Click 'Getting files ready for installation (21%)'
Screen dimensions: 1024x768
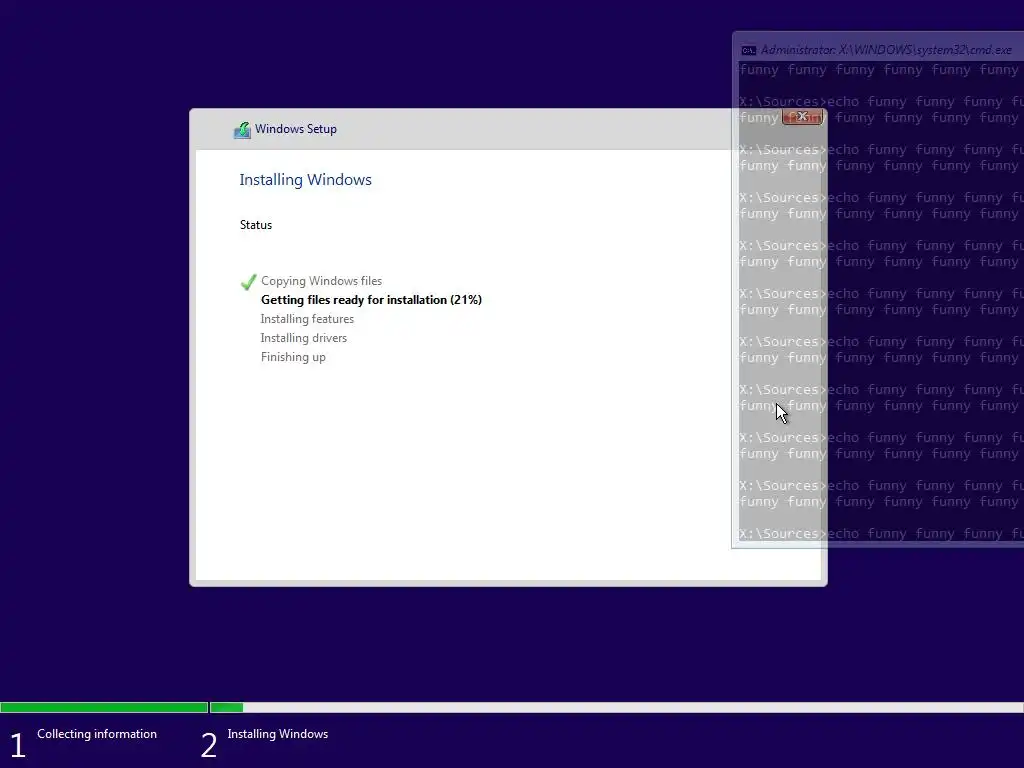[x=371, y=300]
